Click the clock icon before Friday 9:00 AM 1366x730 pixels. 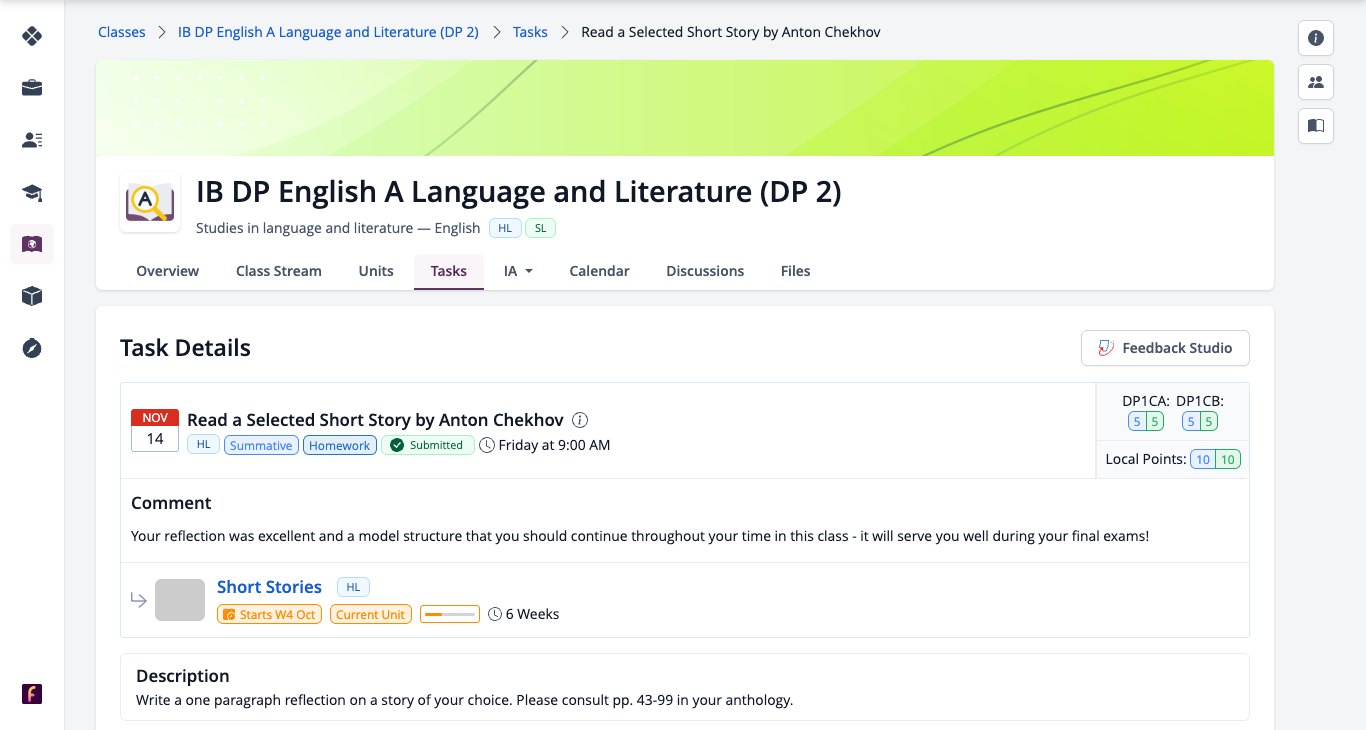click(487, 445)
